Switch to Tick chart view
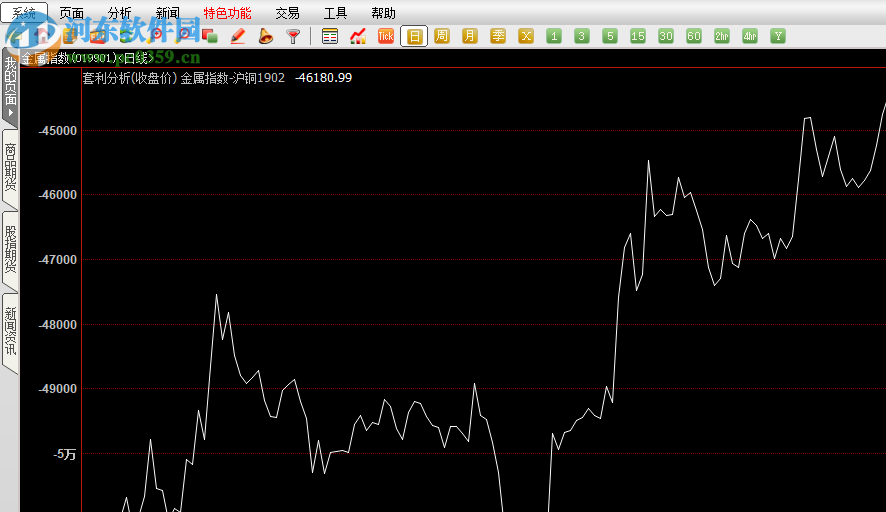The image size is (886, 512). (x=385, y=36)
